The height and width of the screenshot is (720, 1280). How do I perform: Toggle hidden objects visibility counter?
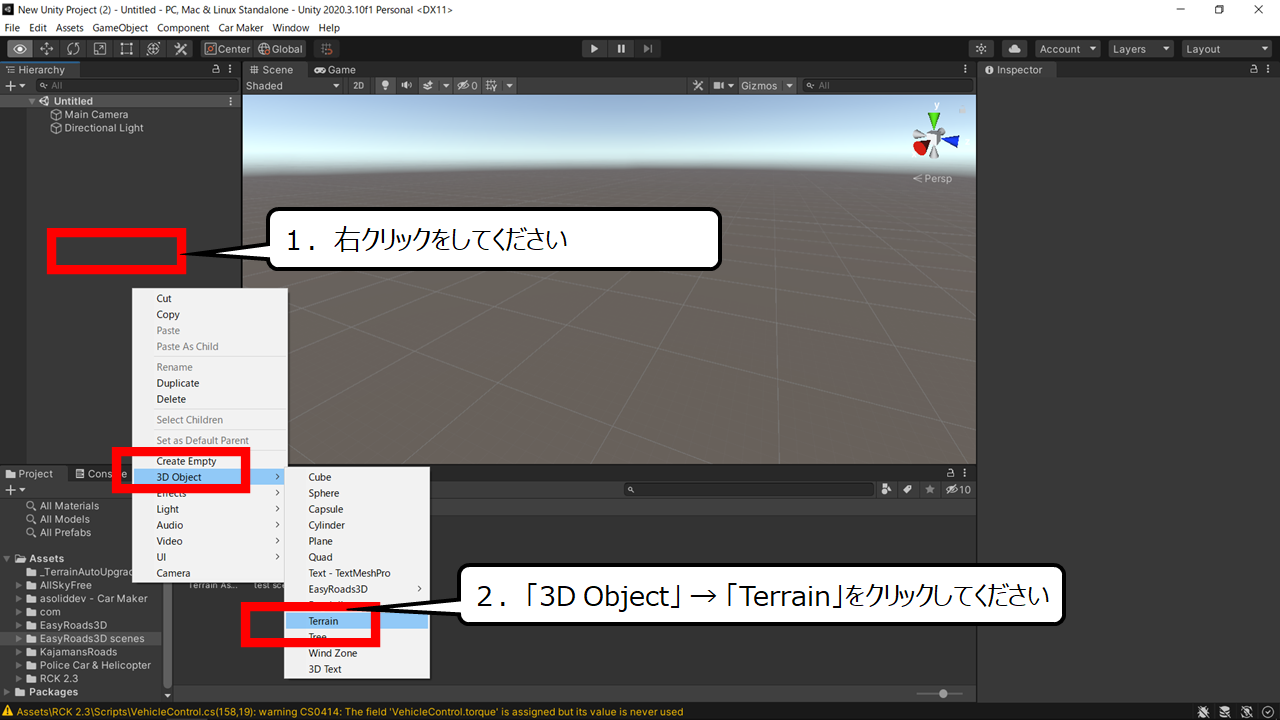pos(467,86)
